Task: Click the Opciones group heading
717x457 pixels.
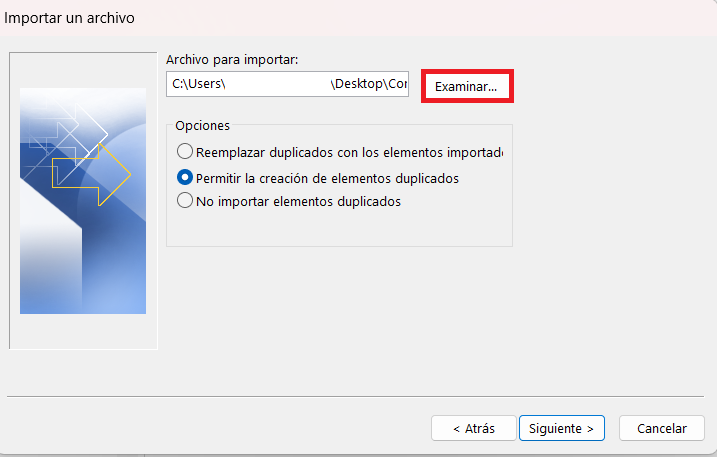Action: (202, 126)
